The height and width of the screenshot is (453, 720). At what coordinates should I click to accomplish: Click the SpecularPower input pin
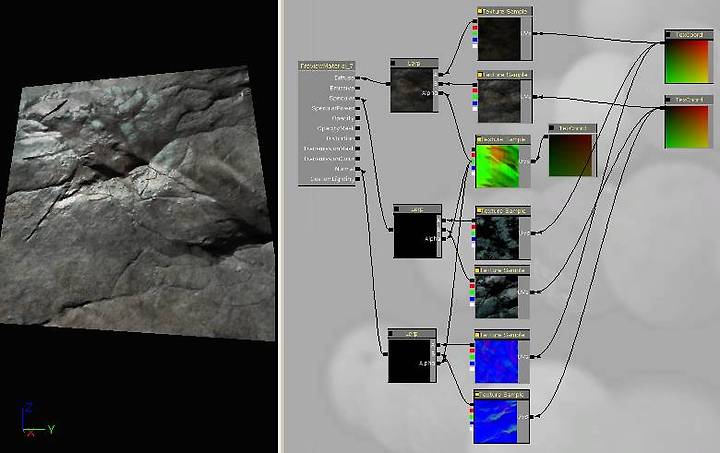357,108
